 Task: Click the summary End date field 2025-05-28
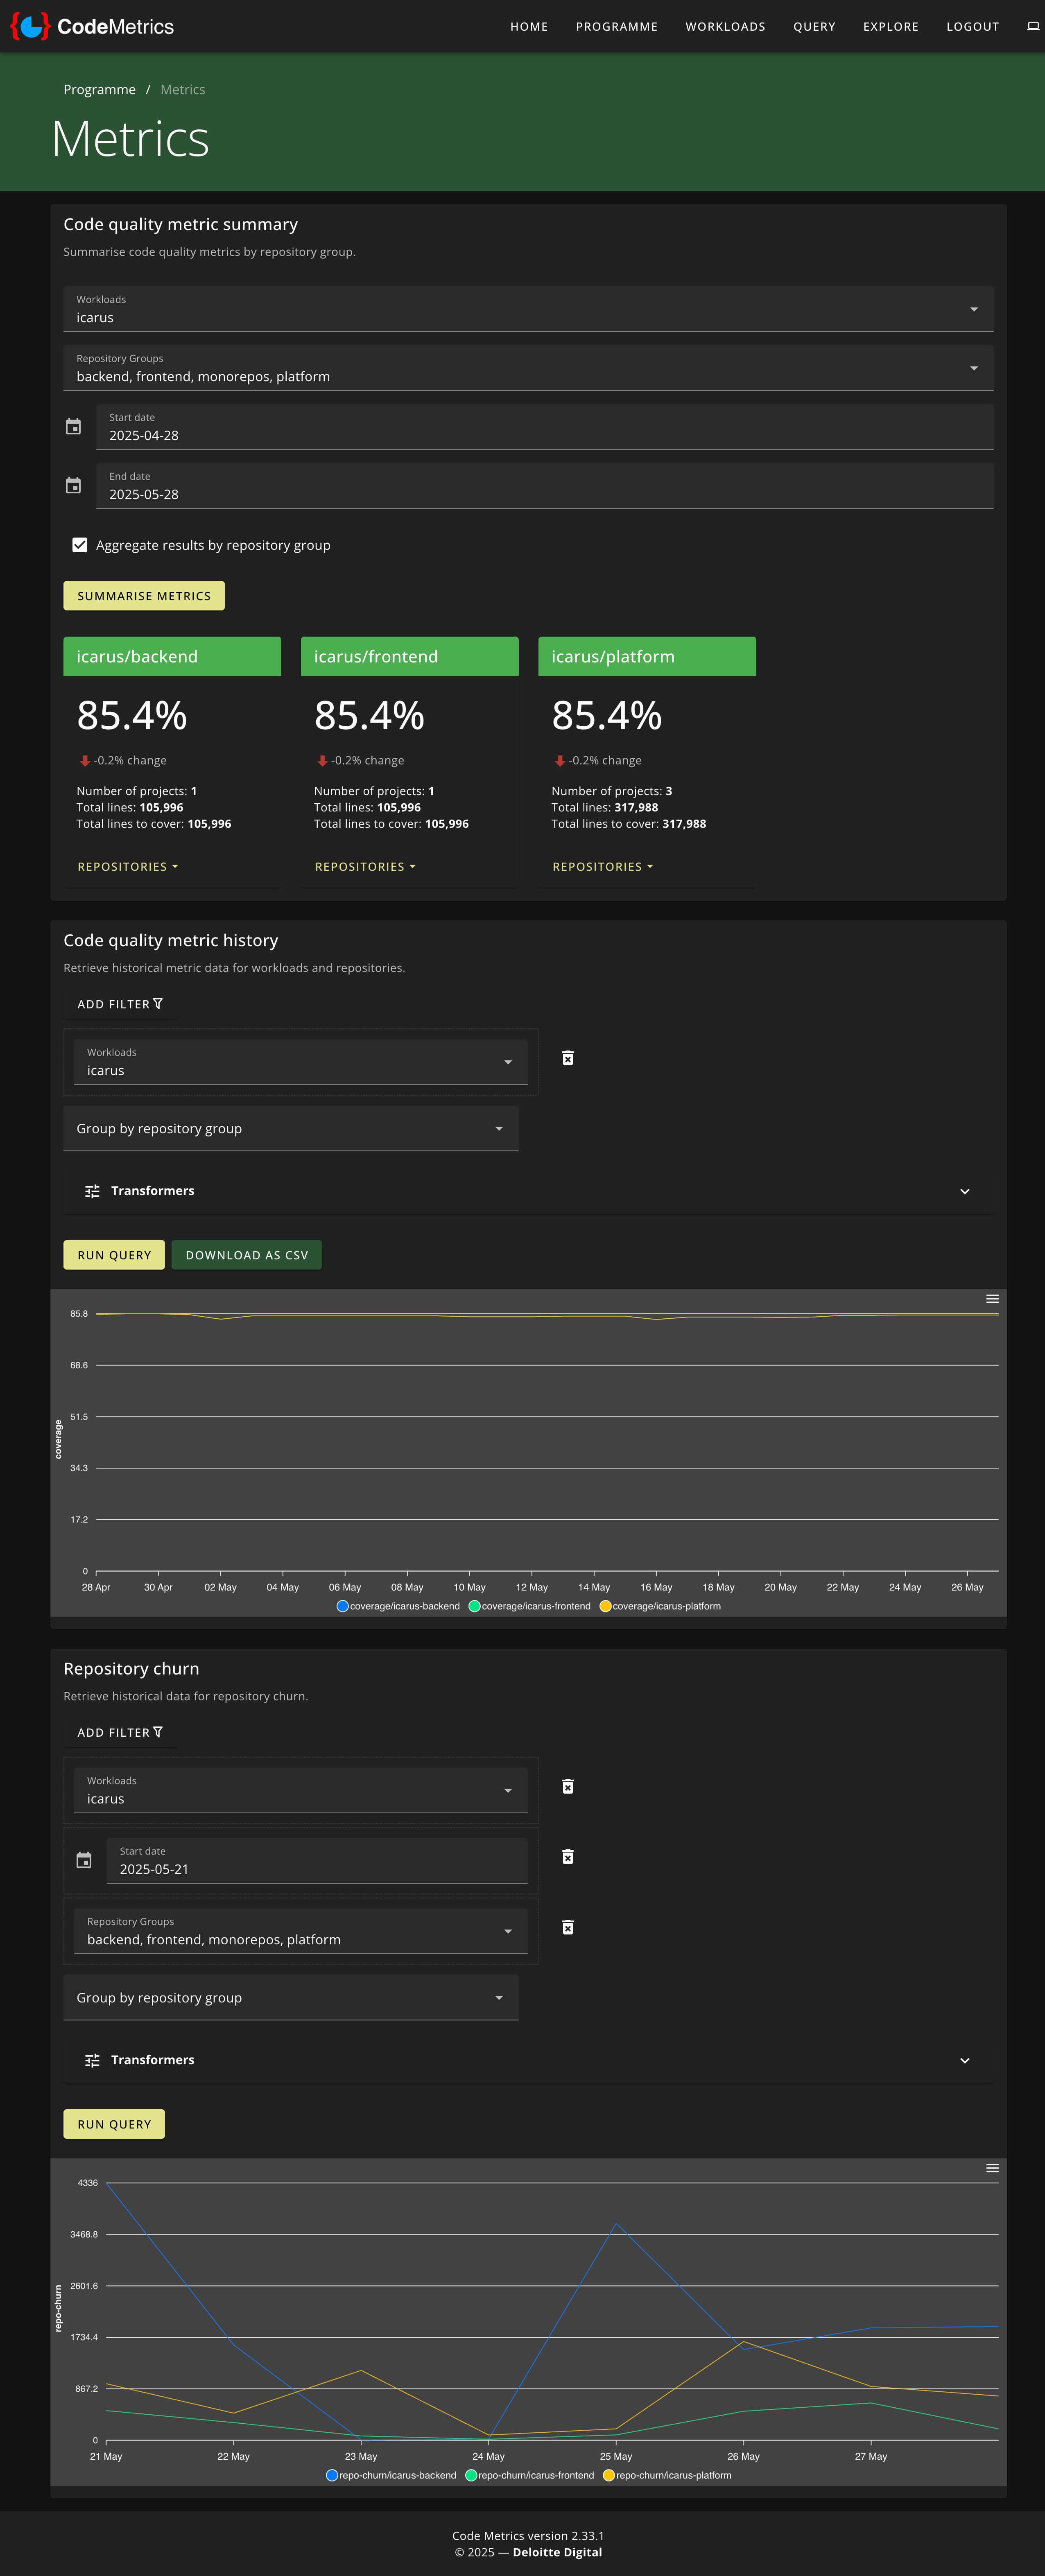545,486
